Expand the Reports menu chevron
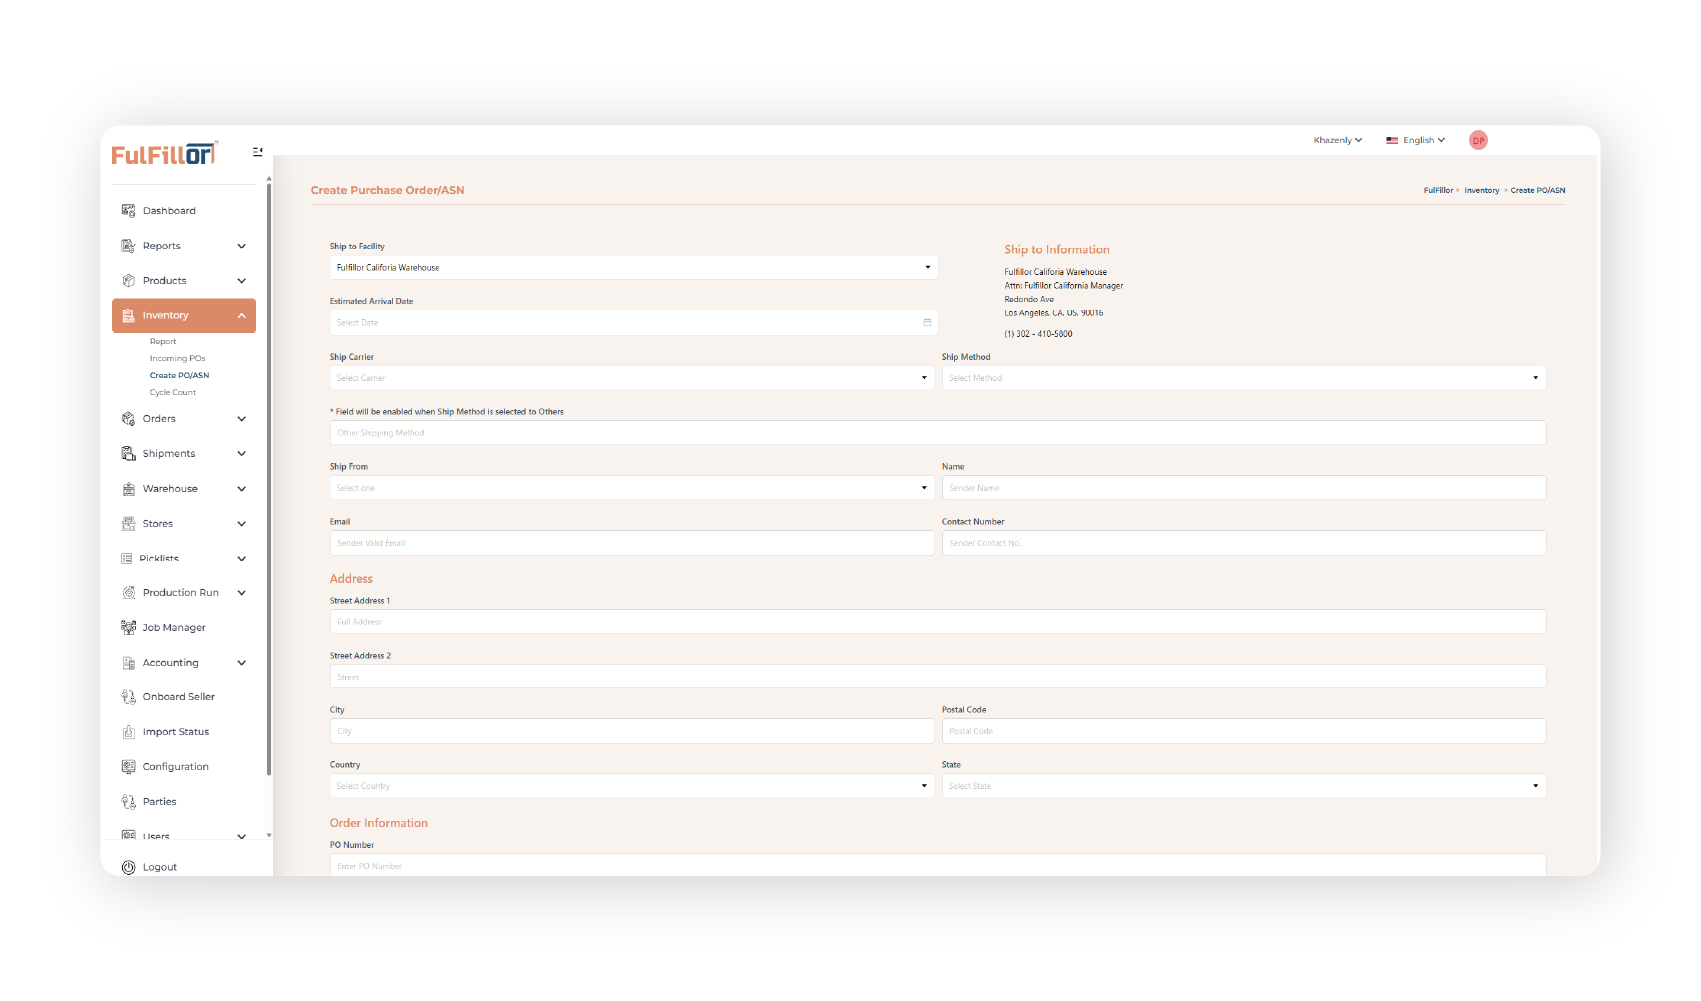This screenshot has height=1001, width=1701. (241, 246)
